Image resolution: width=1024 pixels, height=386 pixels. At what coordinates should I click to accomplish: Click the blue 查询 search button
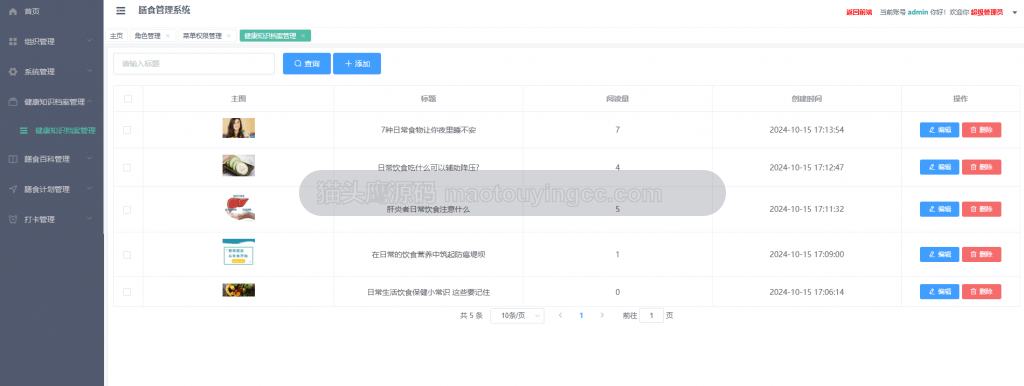point(307,64)
